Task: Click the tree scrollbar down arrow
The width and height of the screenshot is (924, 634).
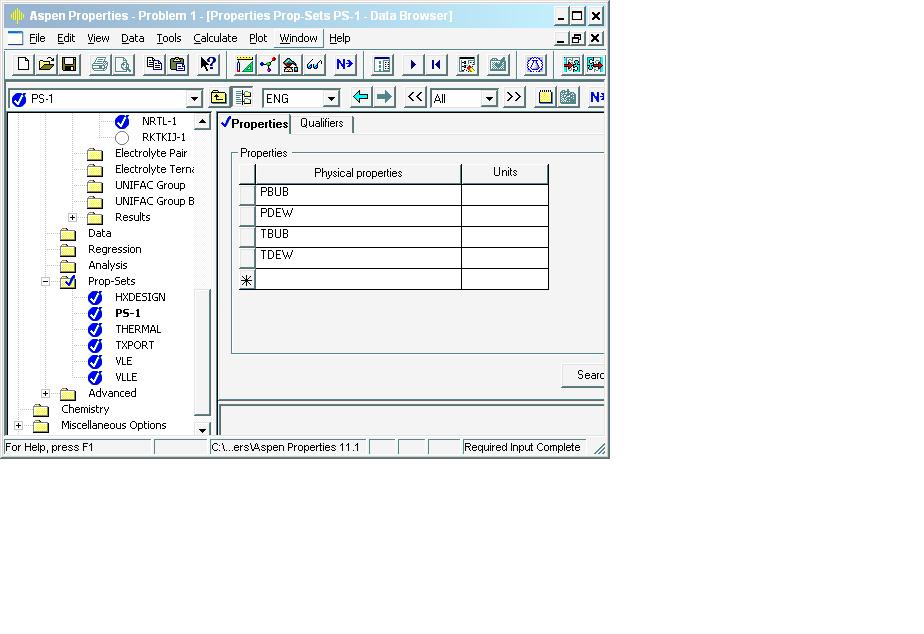Action: point(202,430)
